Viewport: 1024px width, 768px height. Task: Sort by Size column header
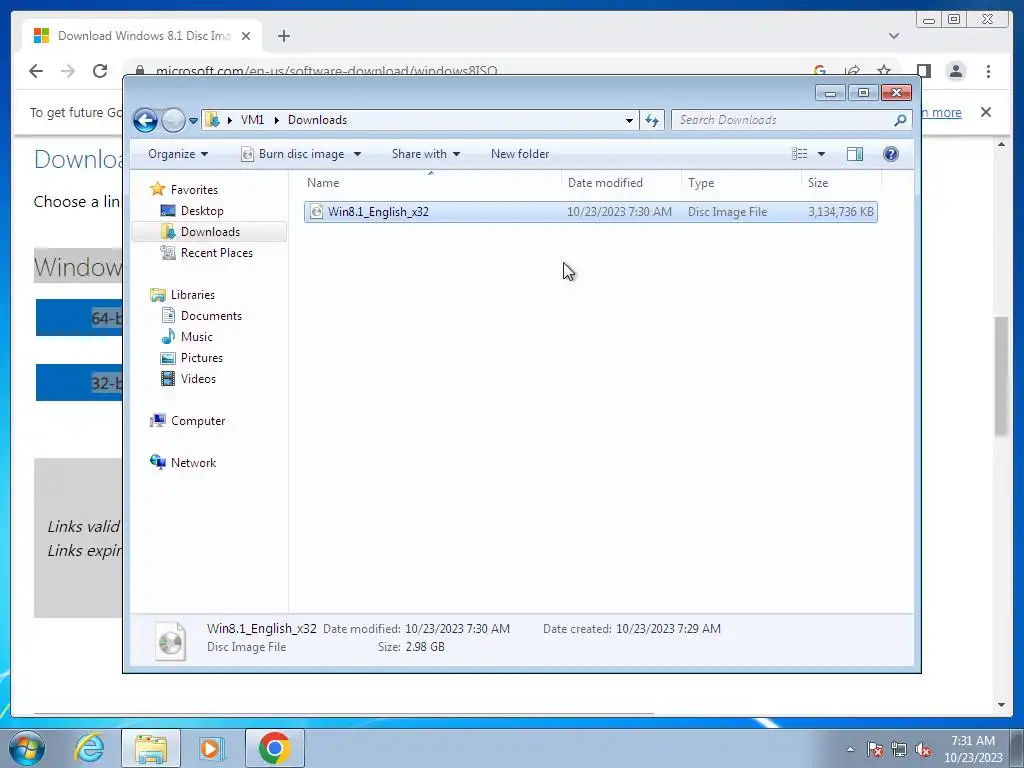pyautogui.click(x=840, y=183)
